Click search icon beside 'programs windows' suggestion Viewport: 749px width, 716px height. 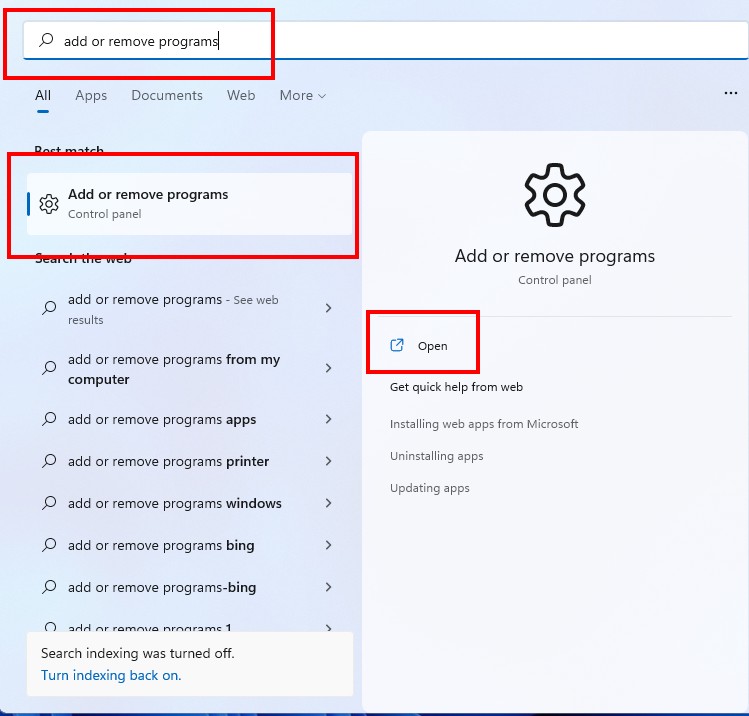49,503
